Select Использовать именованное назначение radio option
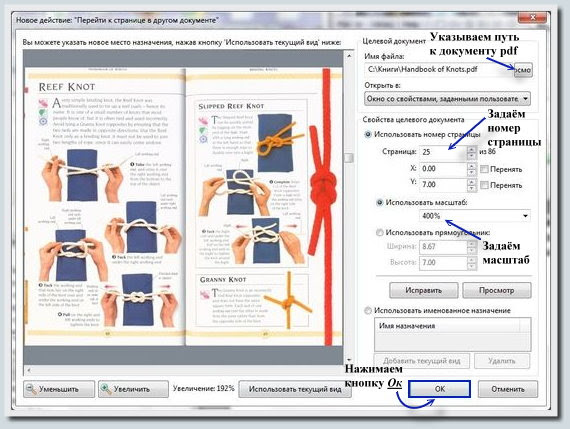The image size is (570, 429). click(368, 311)
